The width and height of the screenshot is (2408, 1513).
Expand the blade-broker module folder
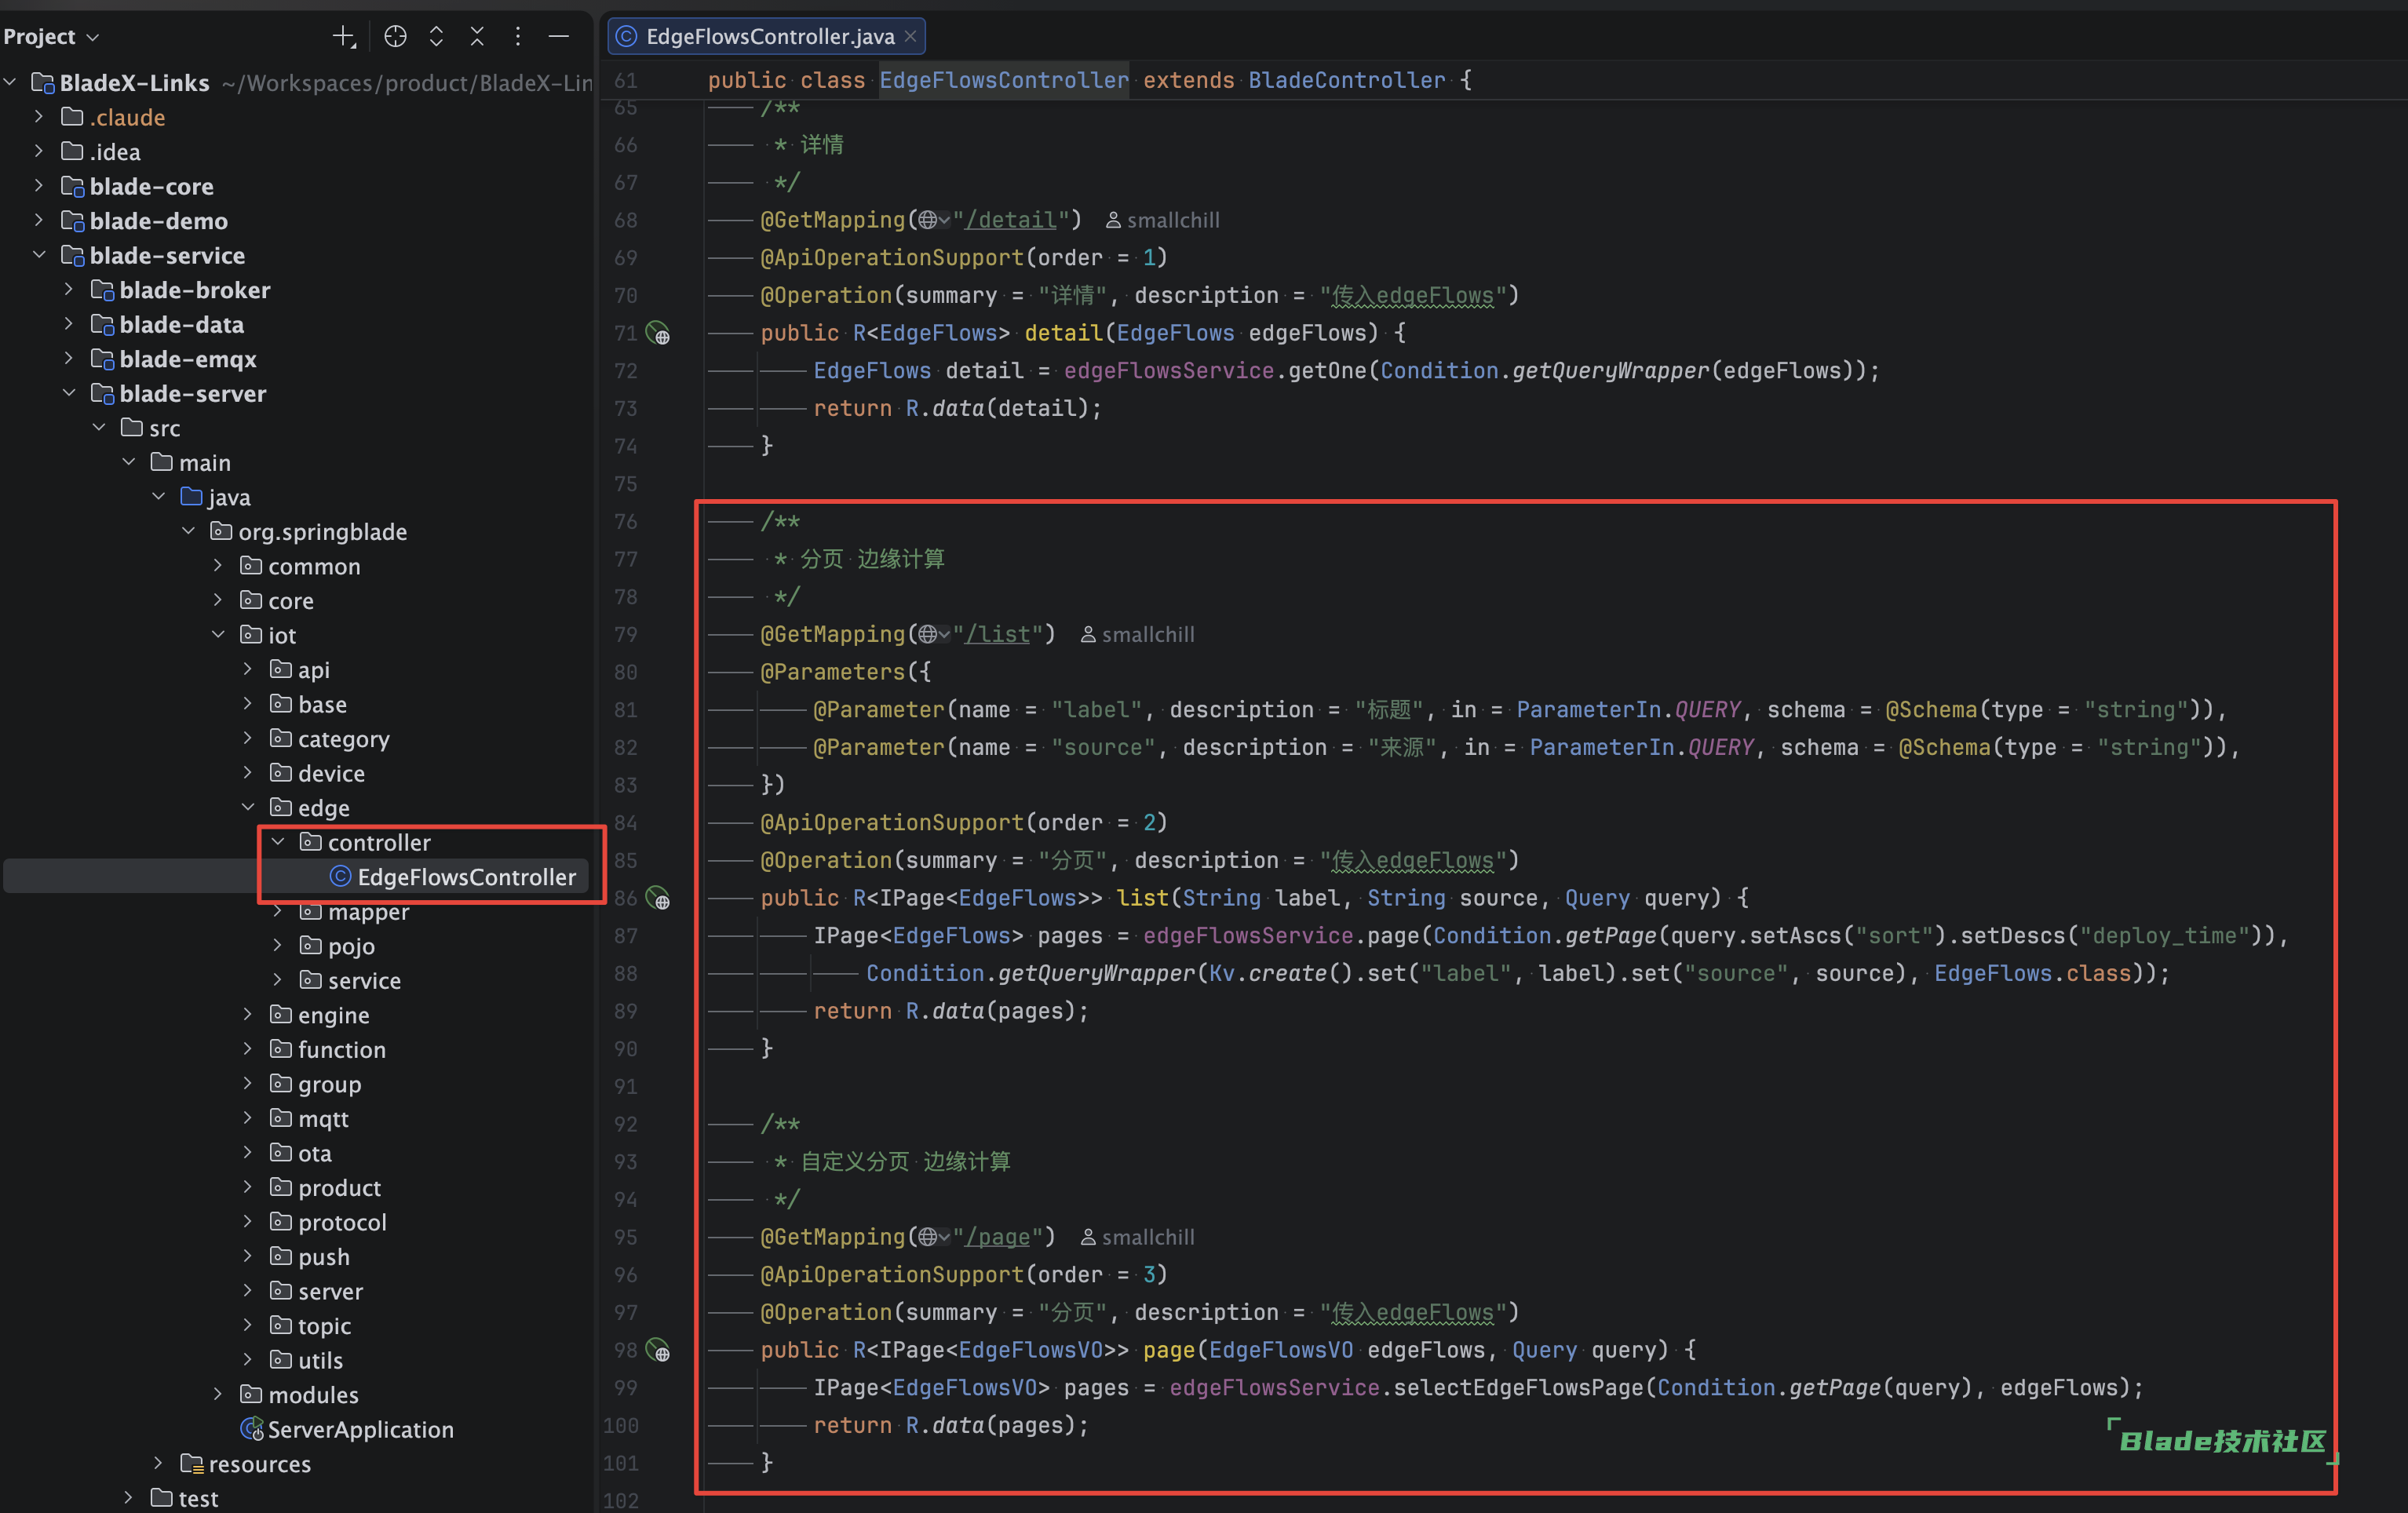(x=69, y=290)
